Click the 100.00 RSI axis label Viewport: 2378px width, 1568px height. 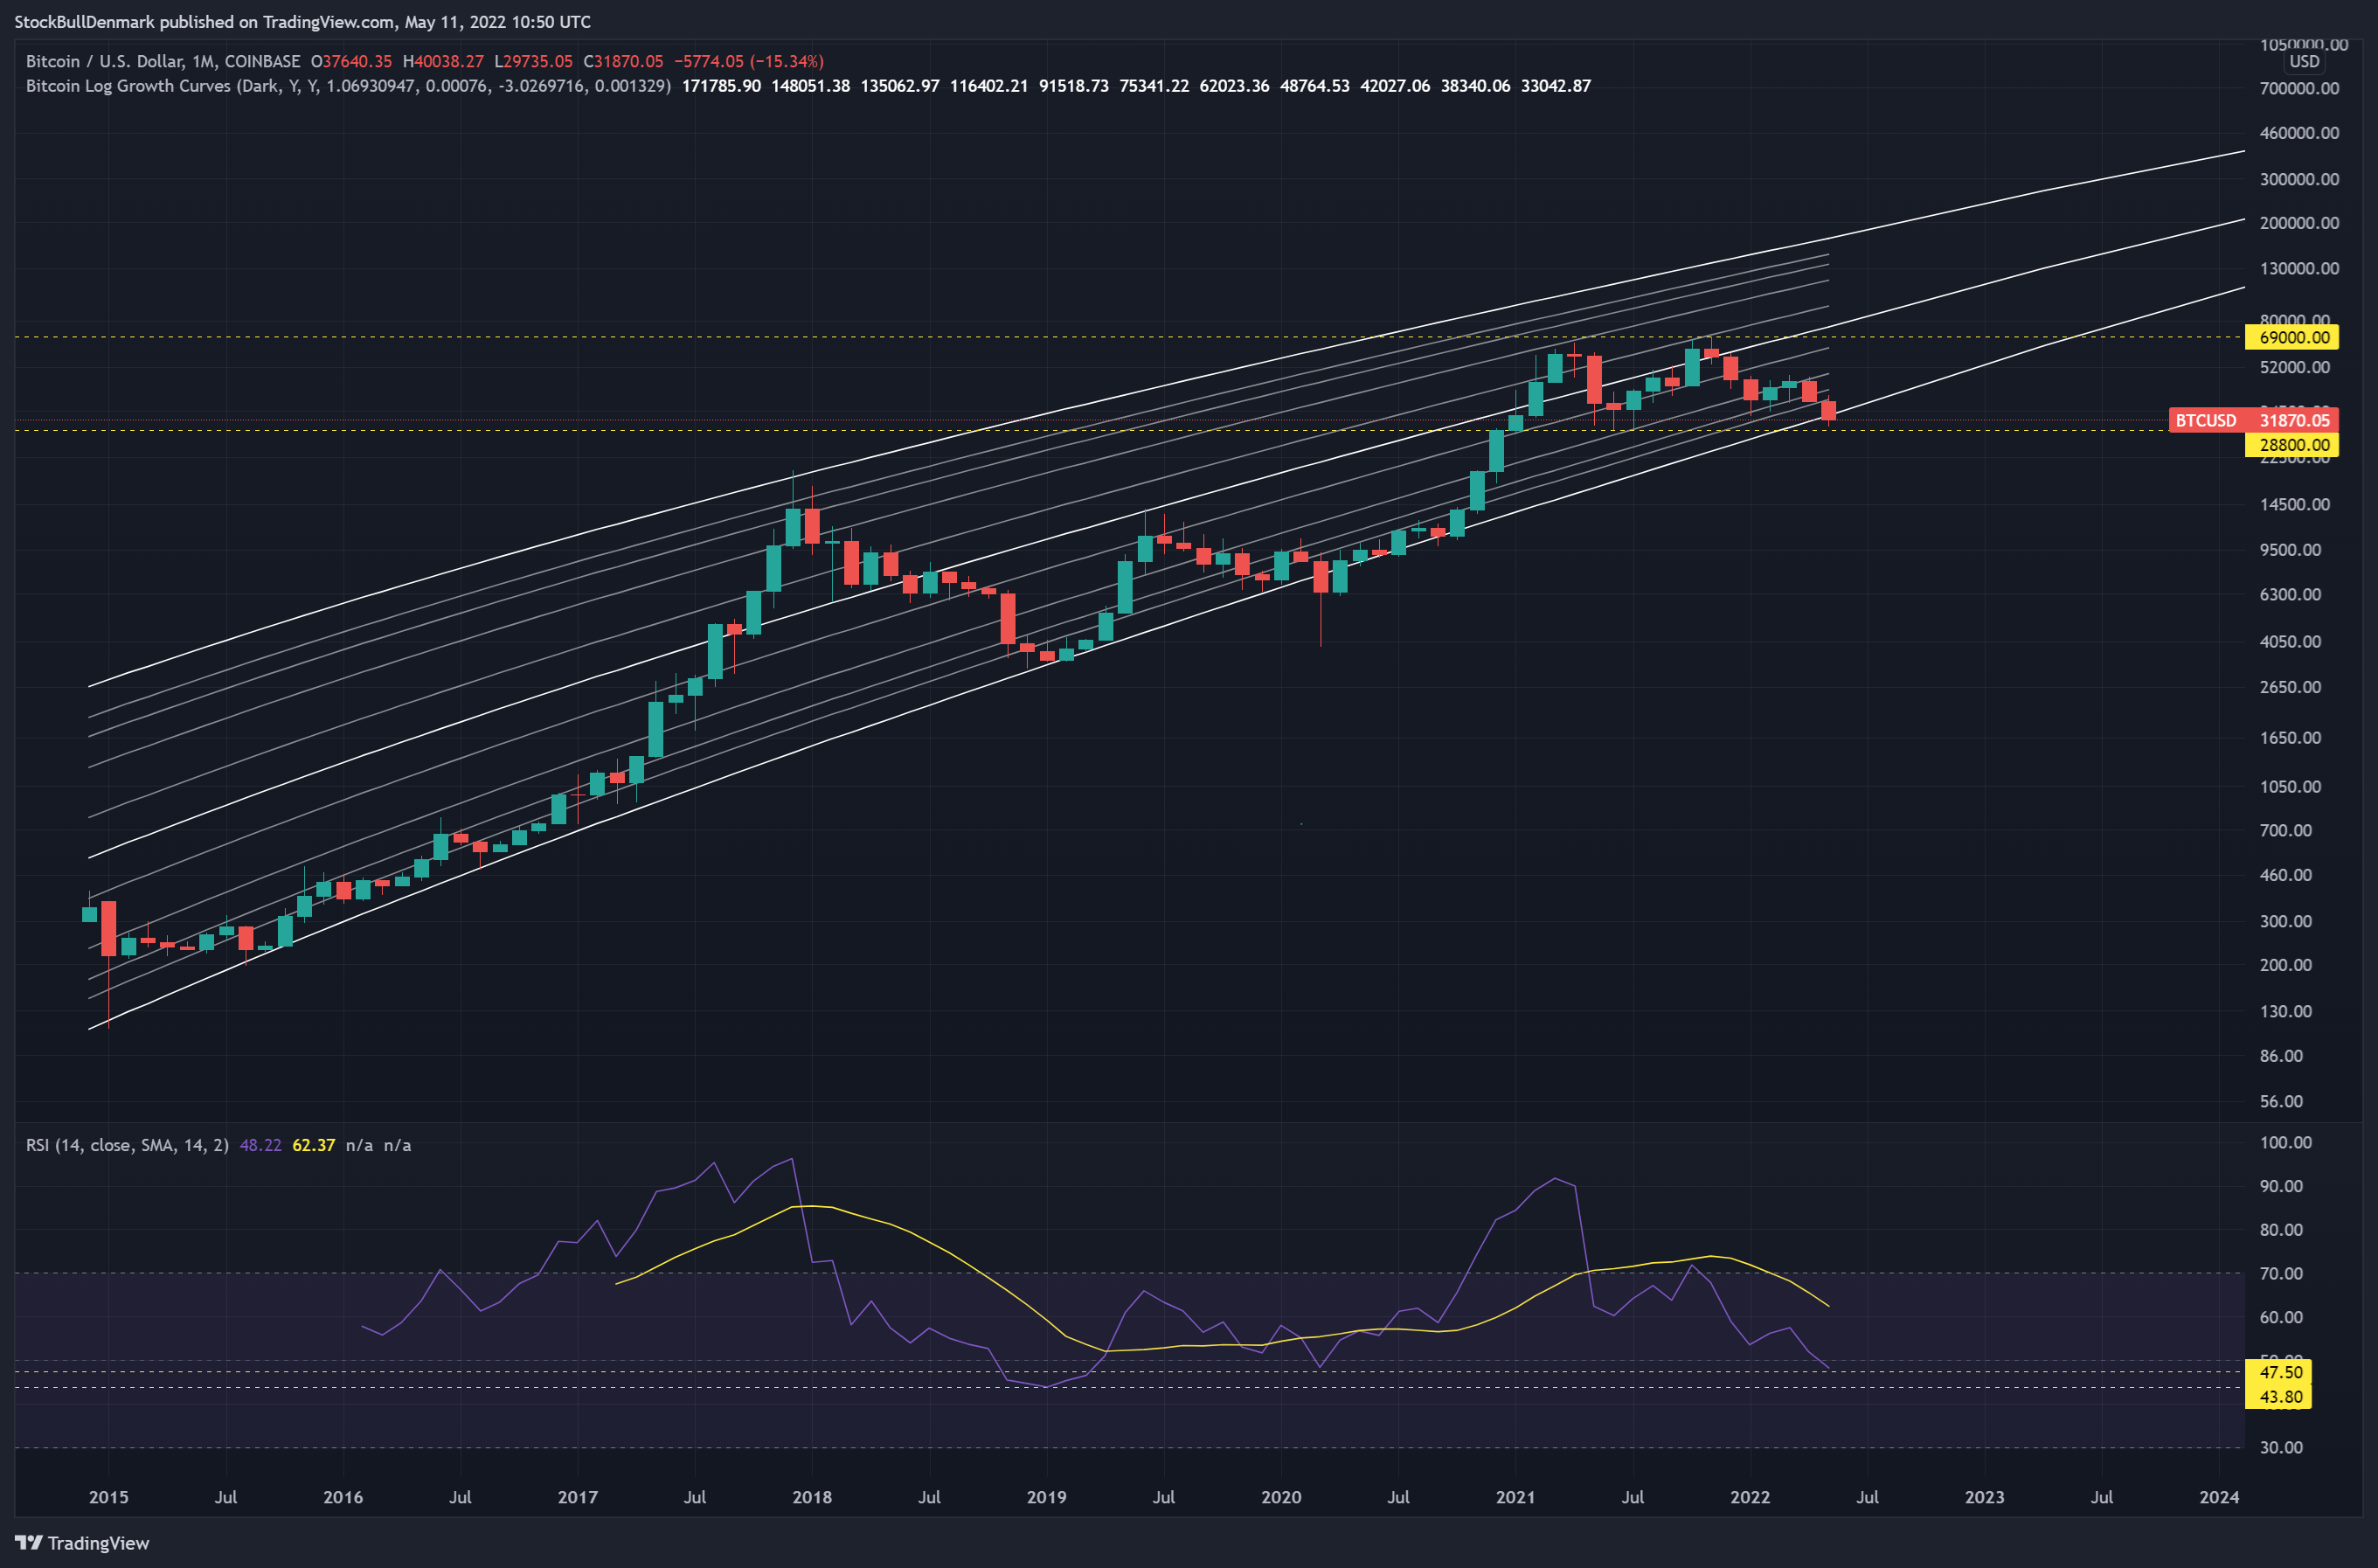point(2285,1142)
